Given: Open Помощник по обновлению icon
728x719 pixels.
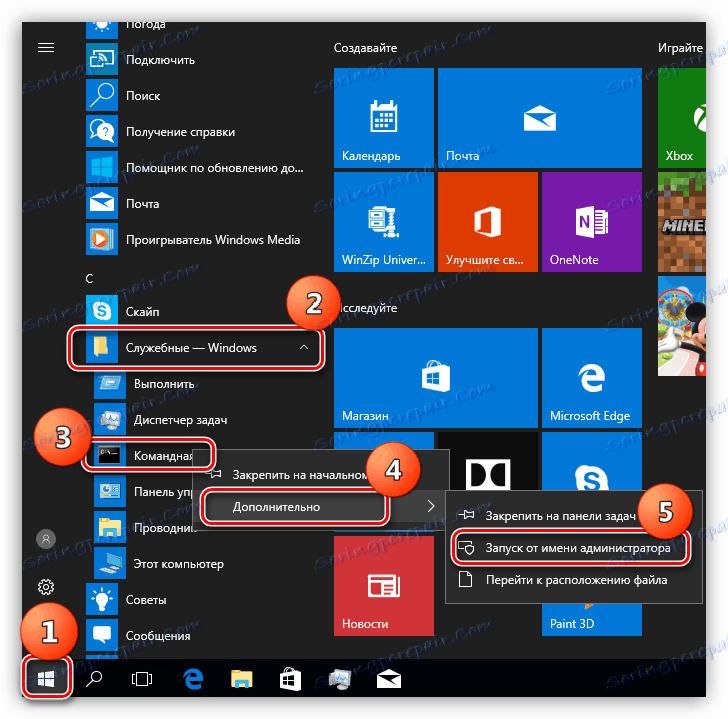Looking at the screenshot, I should point(102,167).
